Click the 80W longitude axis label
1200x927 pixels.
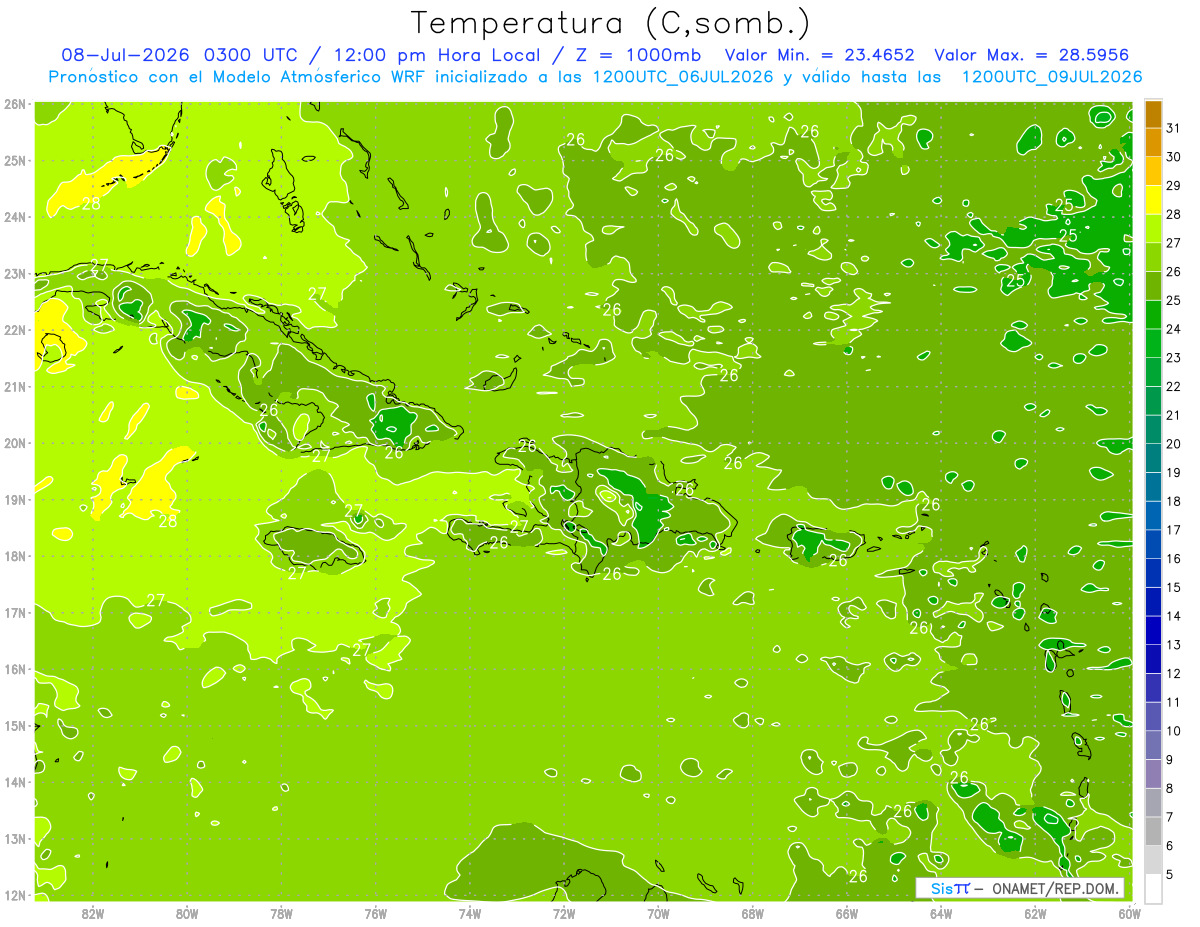point(186,912)
